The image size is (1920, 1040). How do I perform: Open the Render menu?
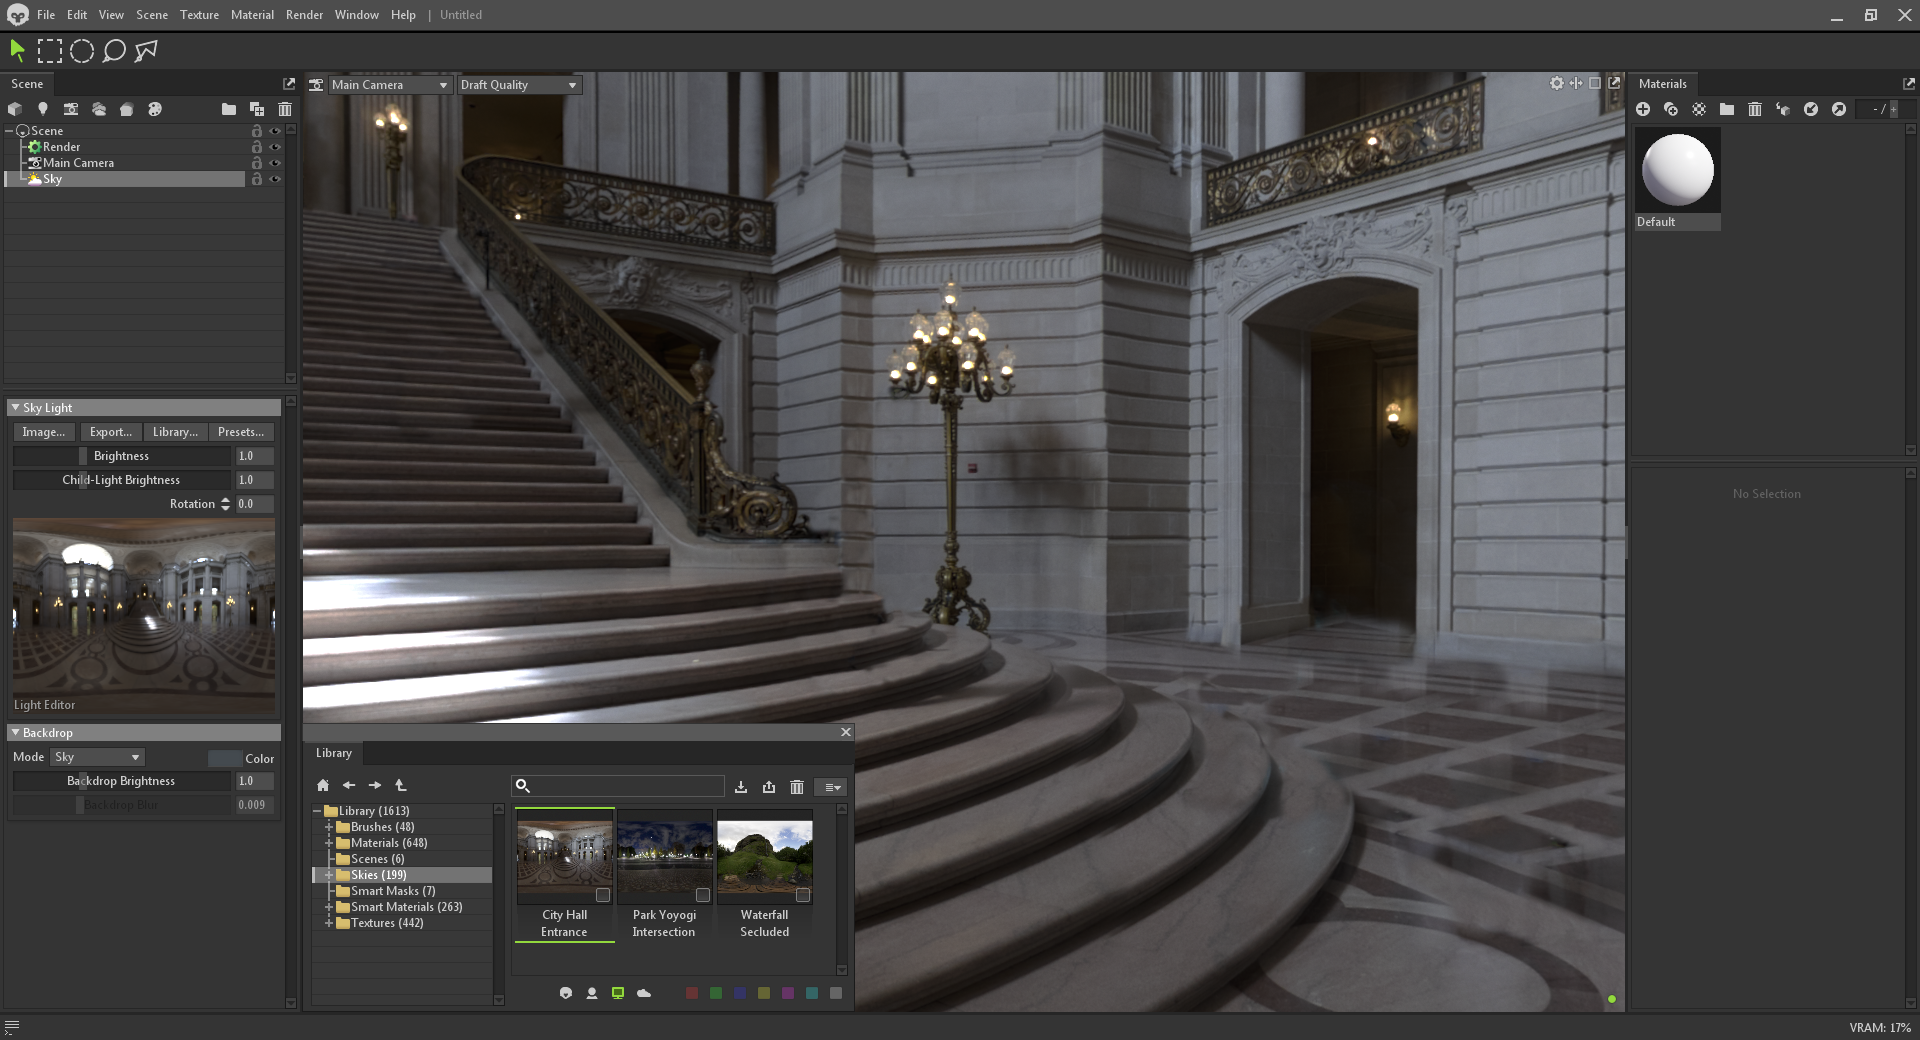coord(304,15)
